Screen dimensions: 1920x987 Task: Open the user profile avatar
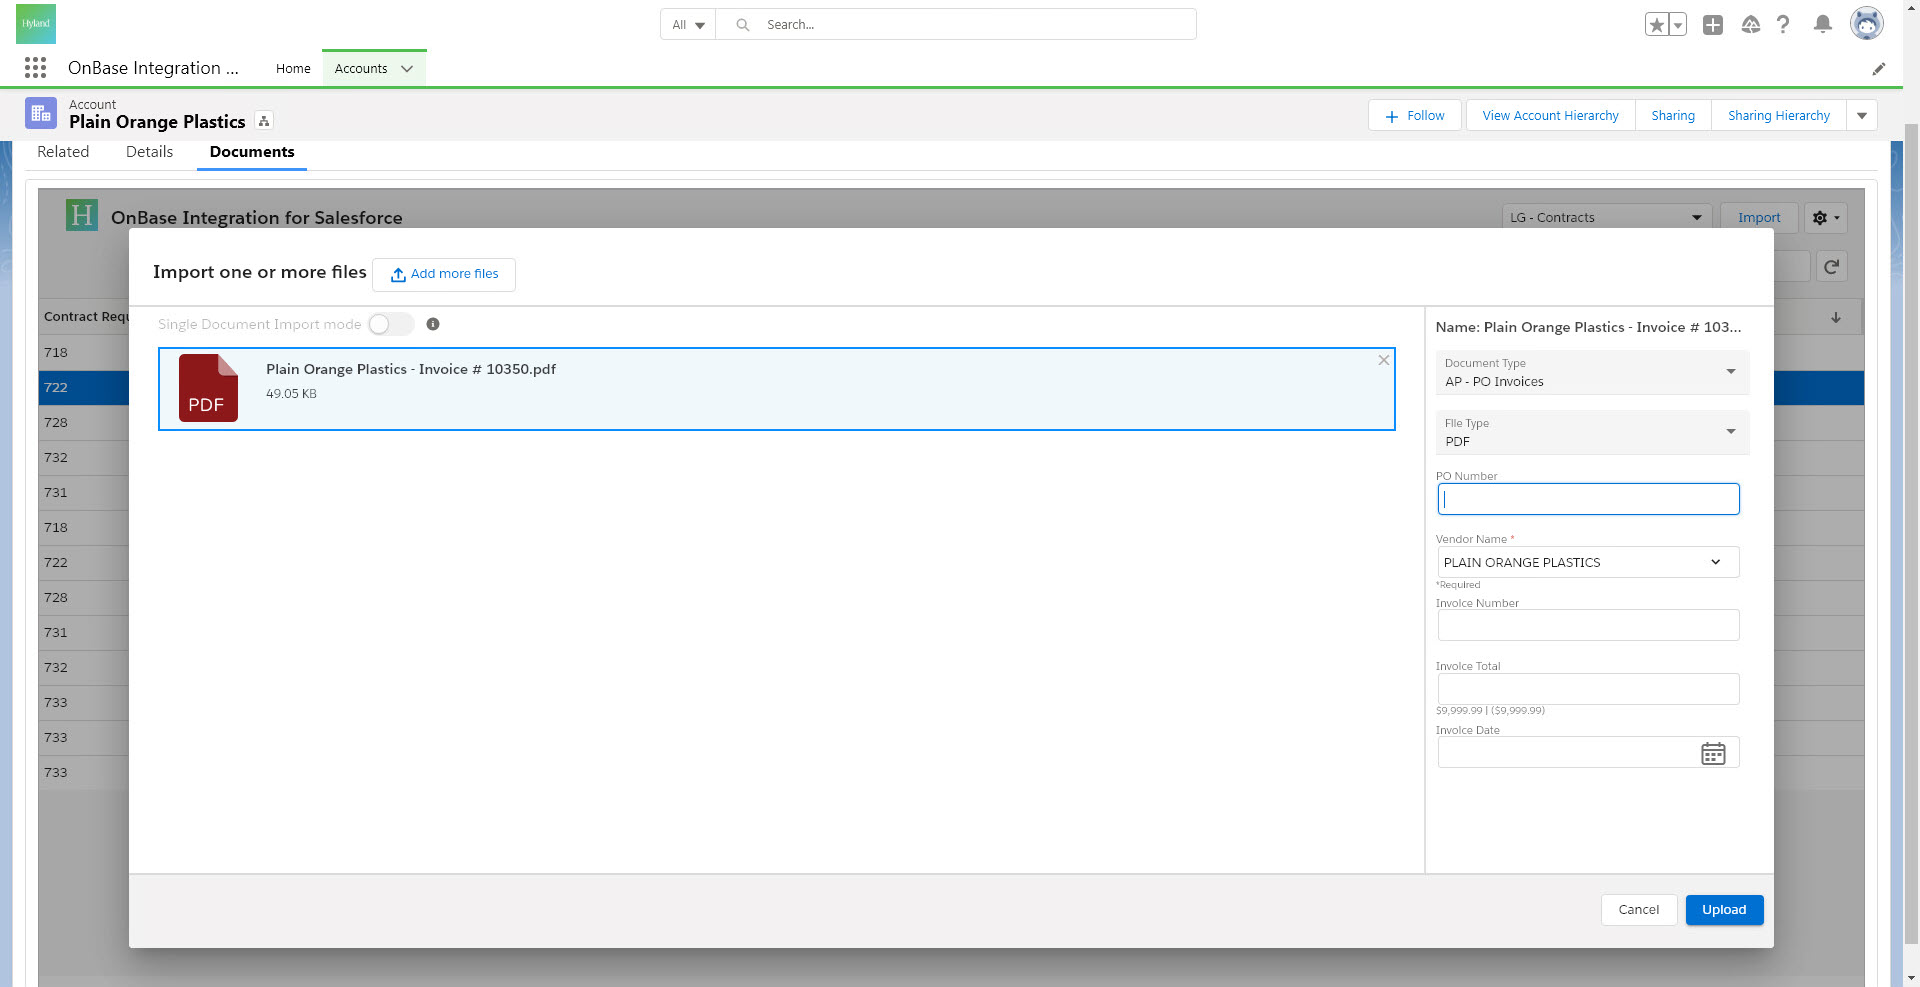pyautogui.click(x=1866, y=24)
